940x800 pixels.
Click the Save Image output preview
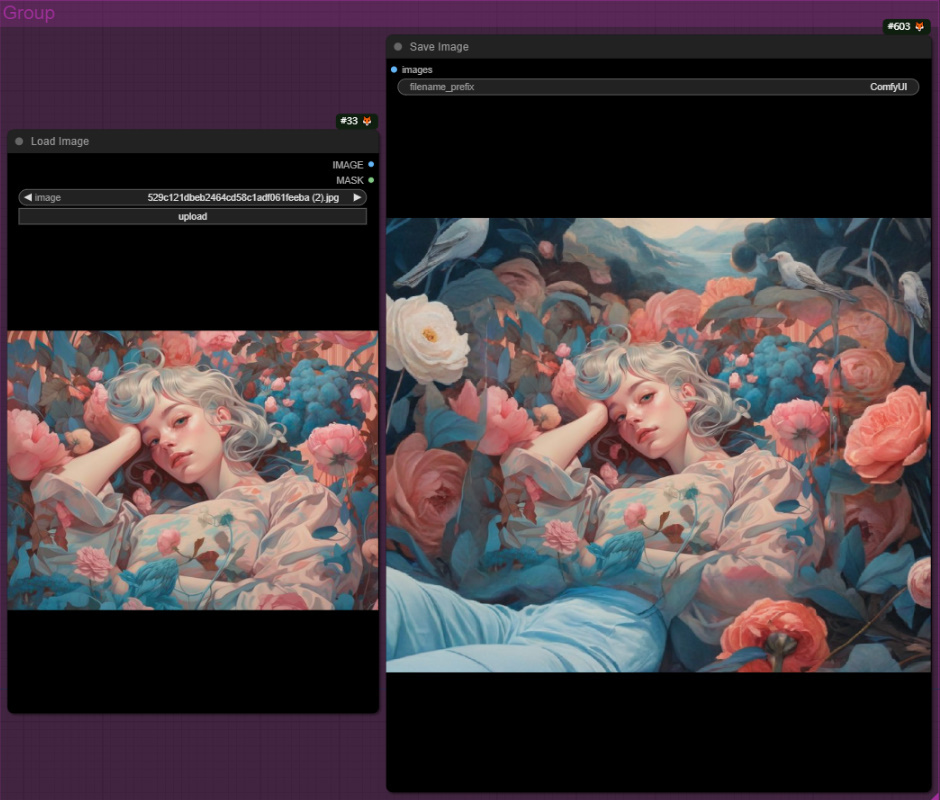click(658, 445)
